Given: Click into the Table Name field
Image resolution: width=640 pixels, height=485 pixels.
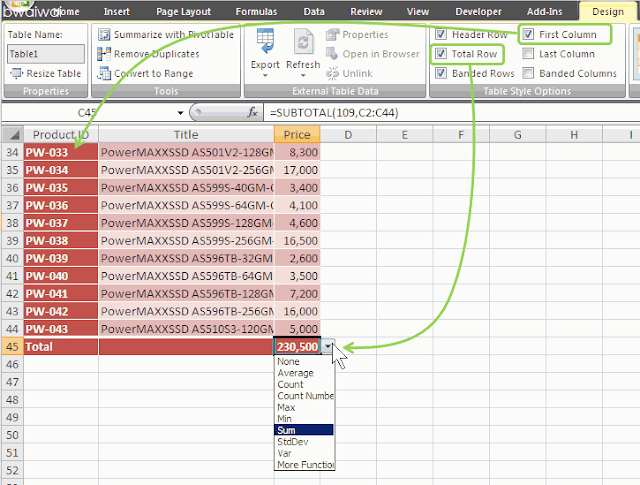Looking at the screenshot, I should pyautogui.click(x=46, y=54).
